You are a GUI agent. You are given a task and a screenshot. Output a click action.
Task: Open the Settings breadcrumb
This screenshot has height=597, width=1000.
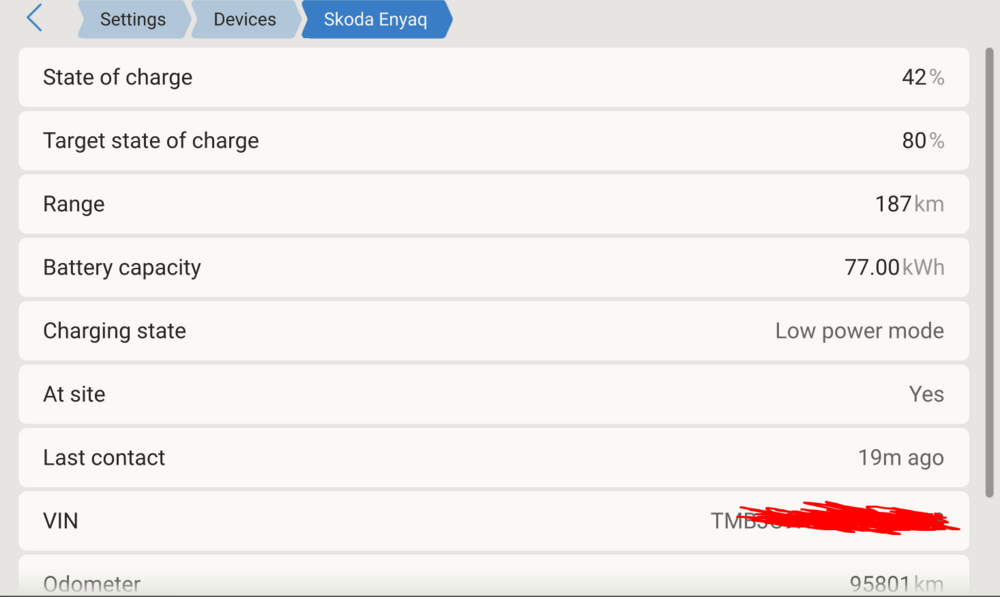point(133,19)
